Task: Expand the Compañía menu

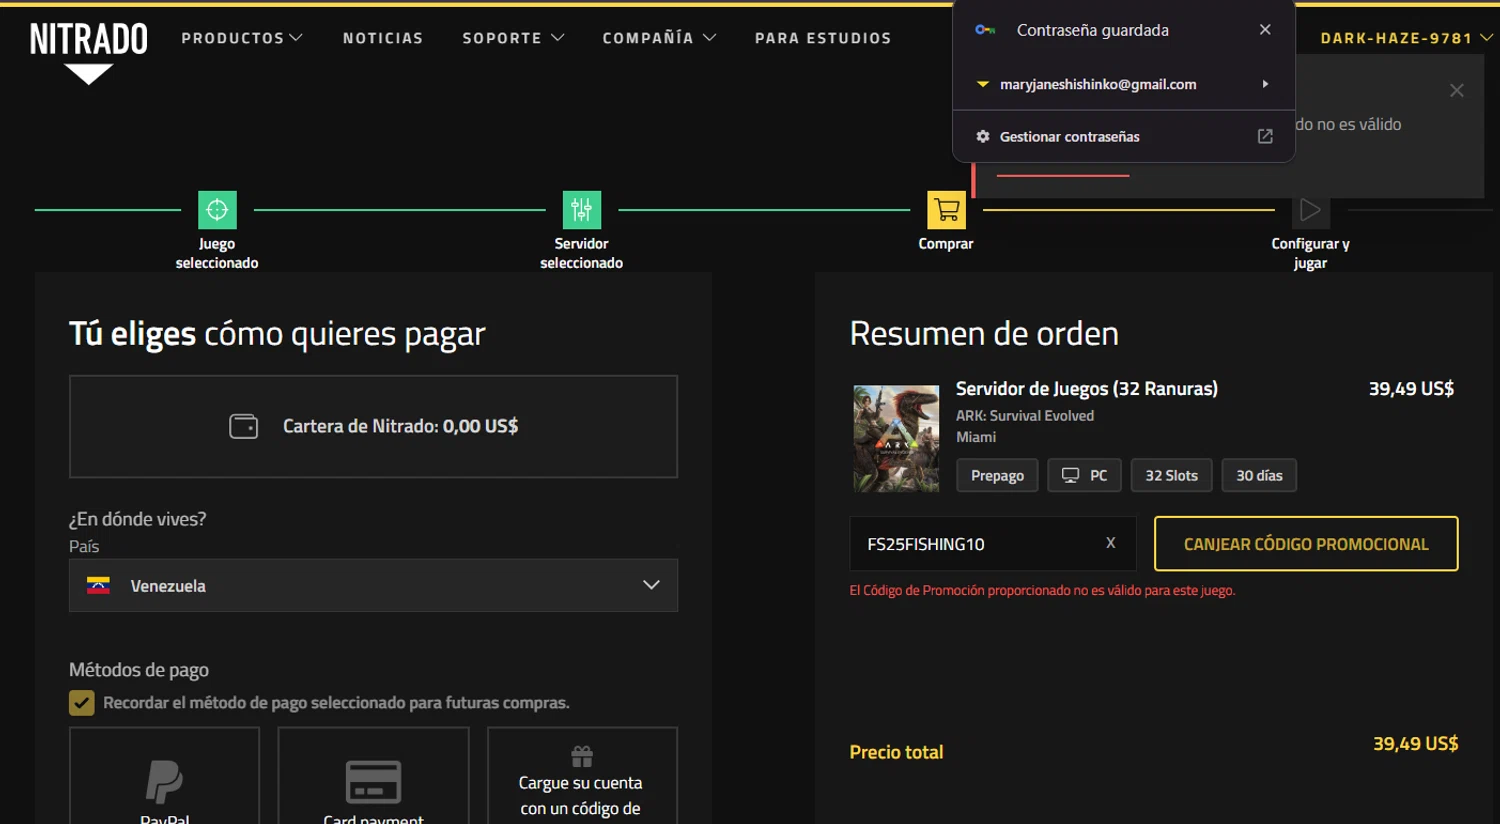Action: pyautogui.click(x=659, y=38)
